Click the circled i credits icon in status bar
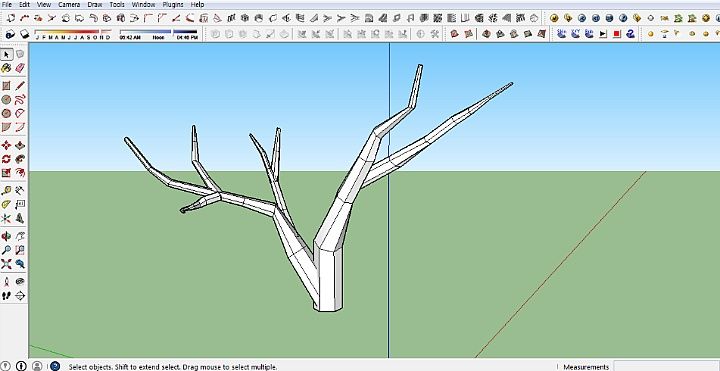 point(22,366)
